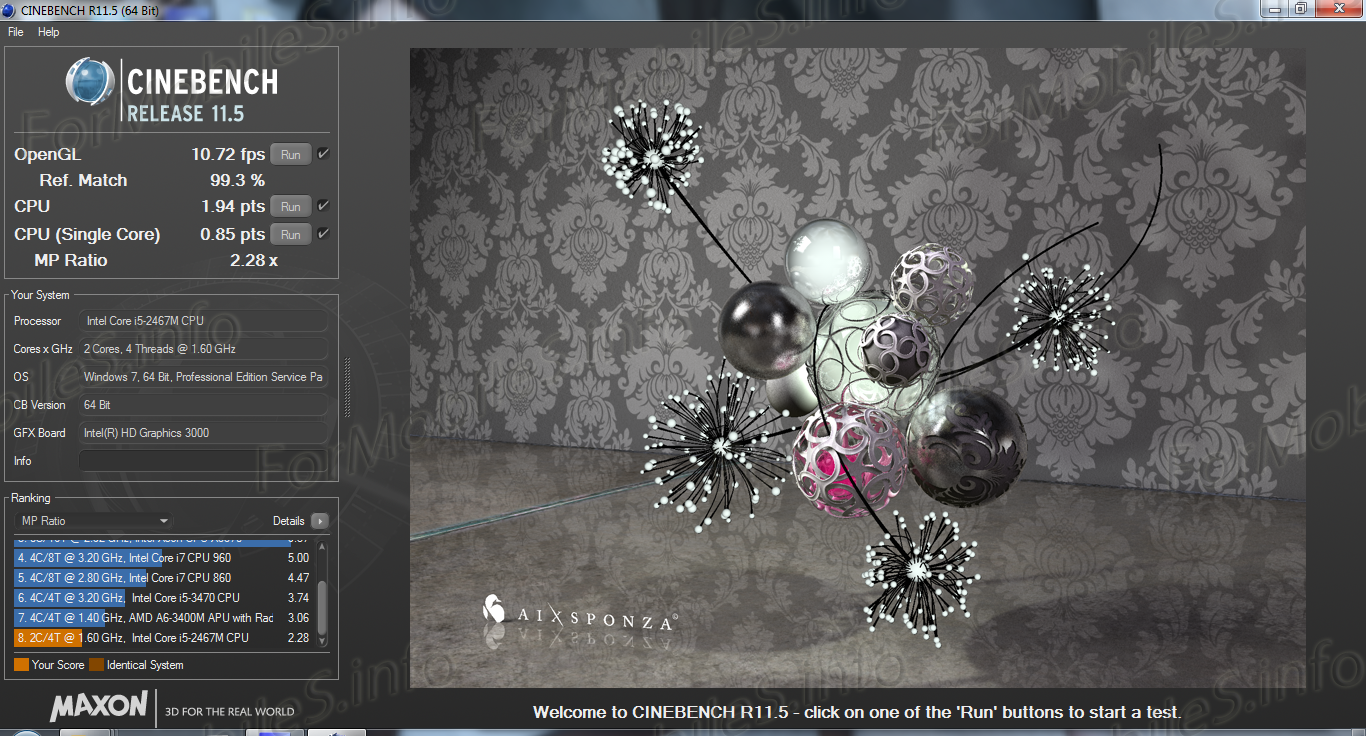
Task: Run the CPU (Single Core) benchmark
Action: [290, 235]
